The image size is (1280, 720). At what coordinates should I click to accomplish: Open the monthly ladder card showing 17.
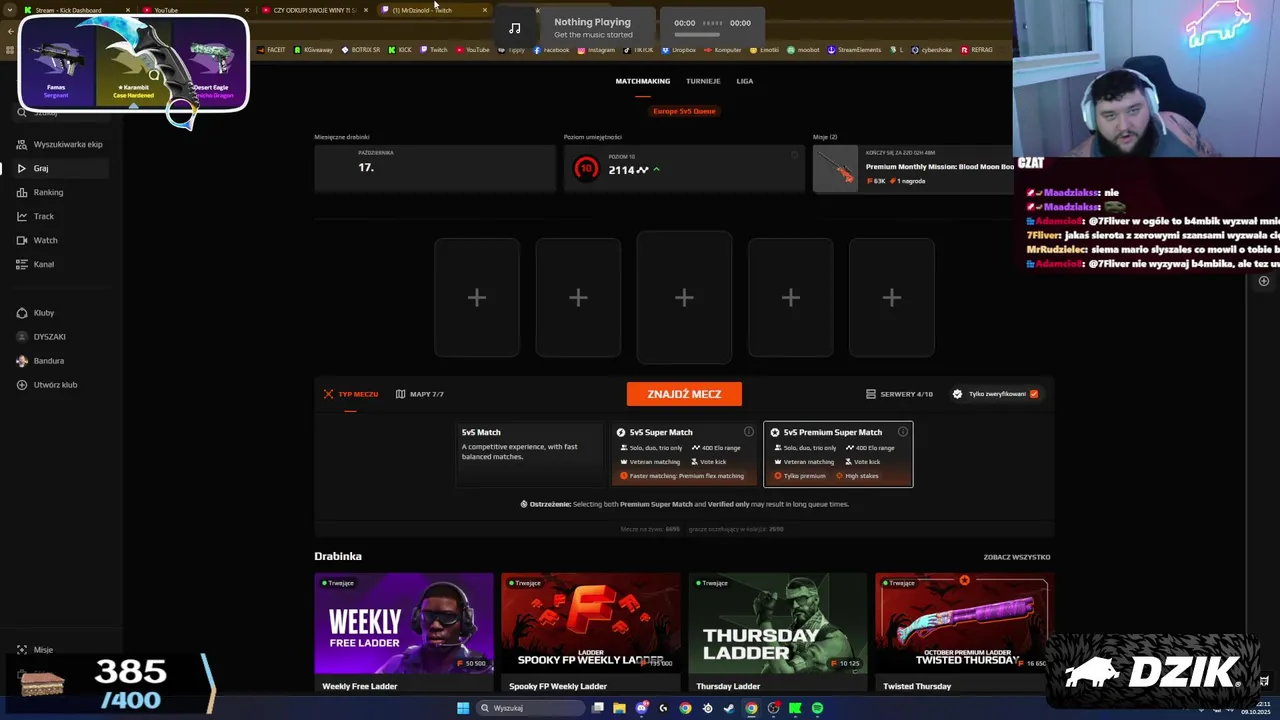click(x=435, y=168)
